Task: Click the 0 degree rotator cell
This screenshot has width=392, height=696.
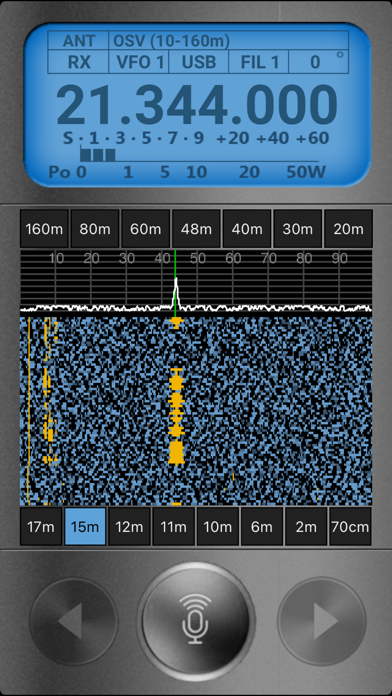Action: 319,62
